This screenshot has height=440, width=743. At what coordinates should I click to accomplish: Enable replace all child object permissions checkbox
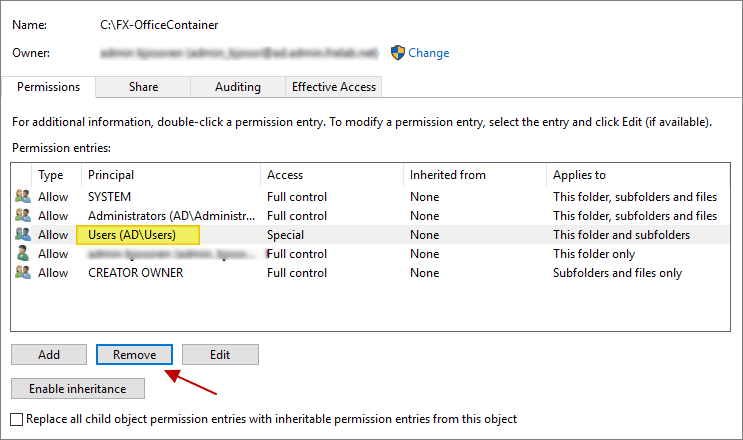pos(16,419)
